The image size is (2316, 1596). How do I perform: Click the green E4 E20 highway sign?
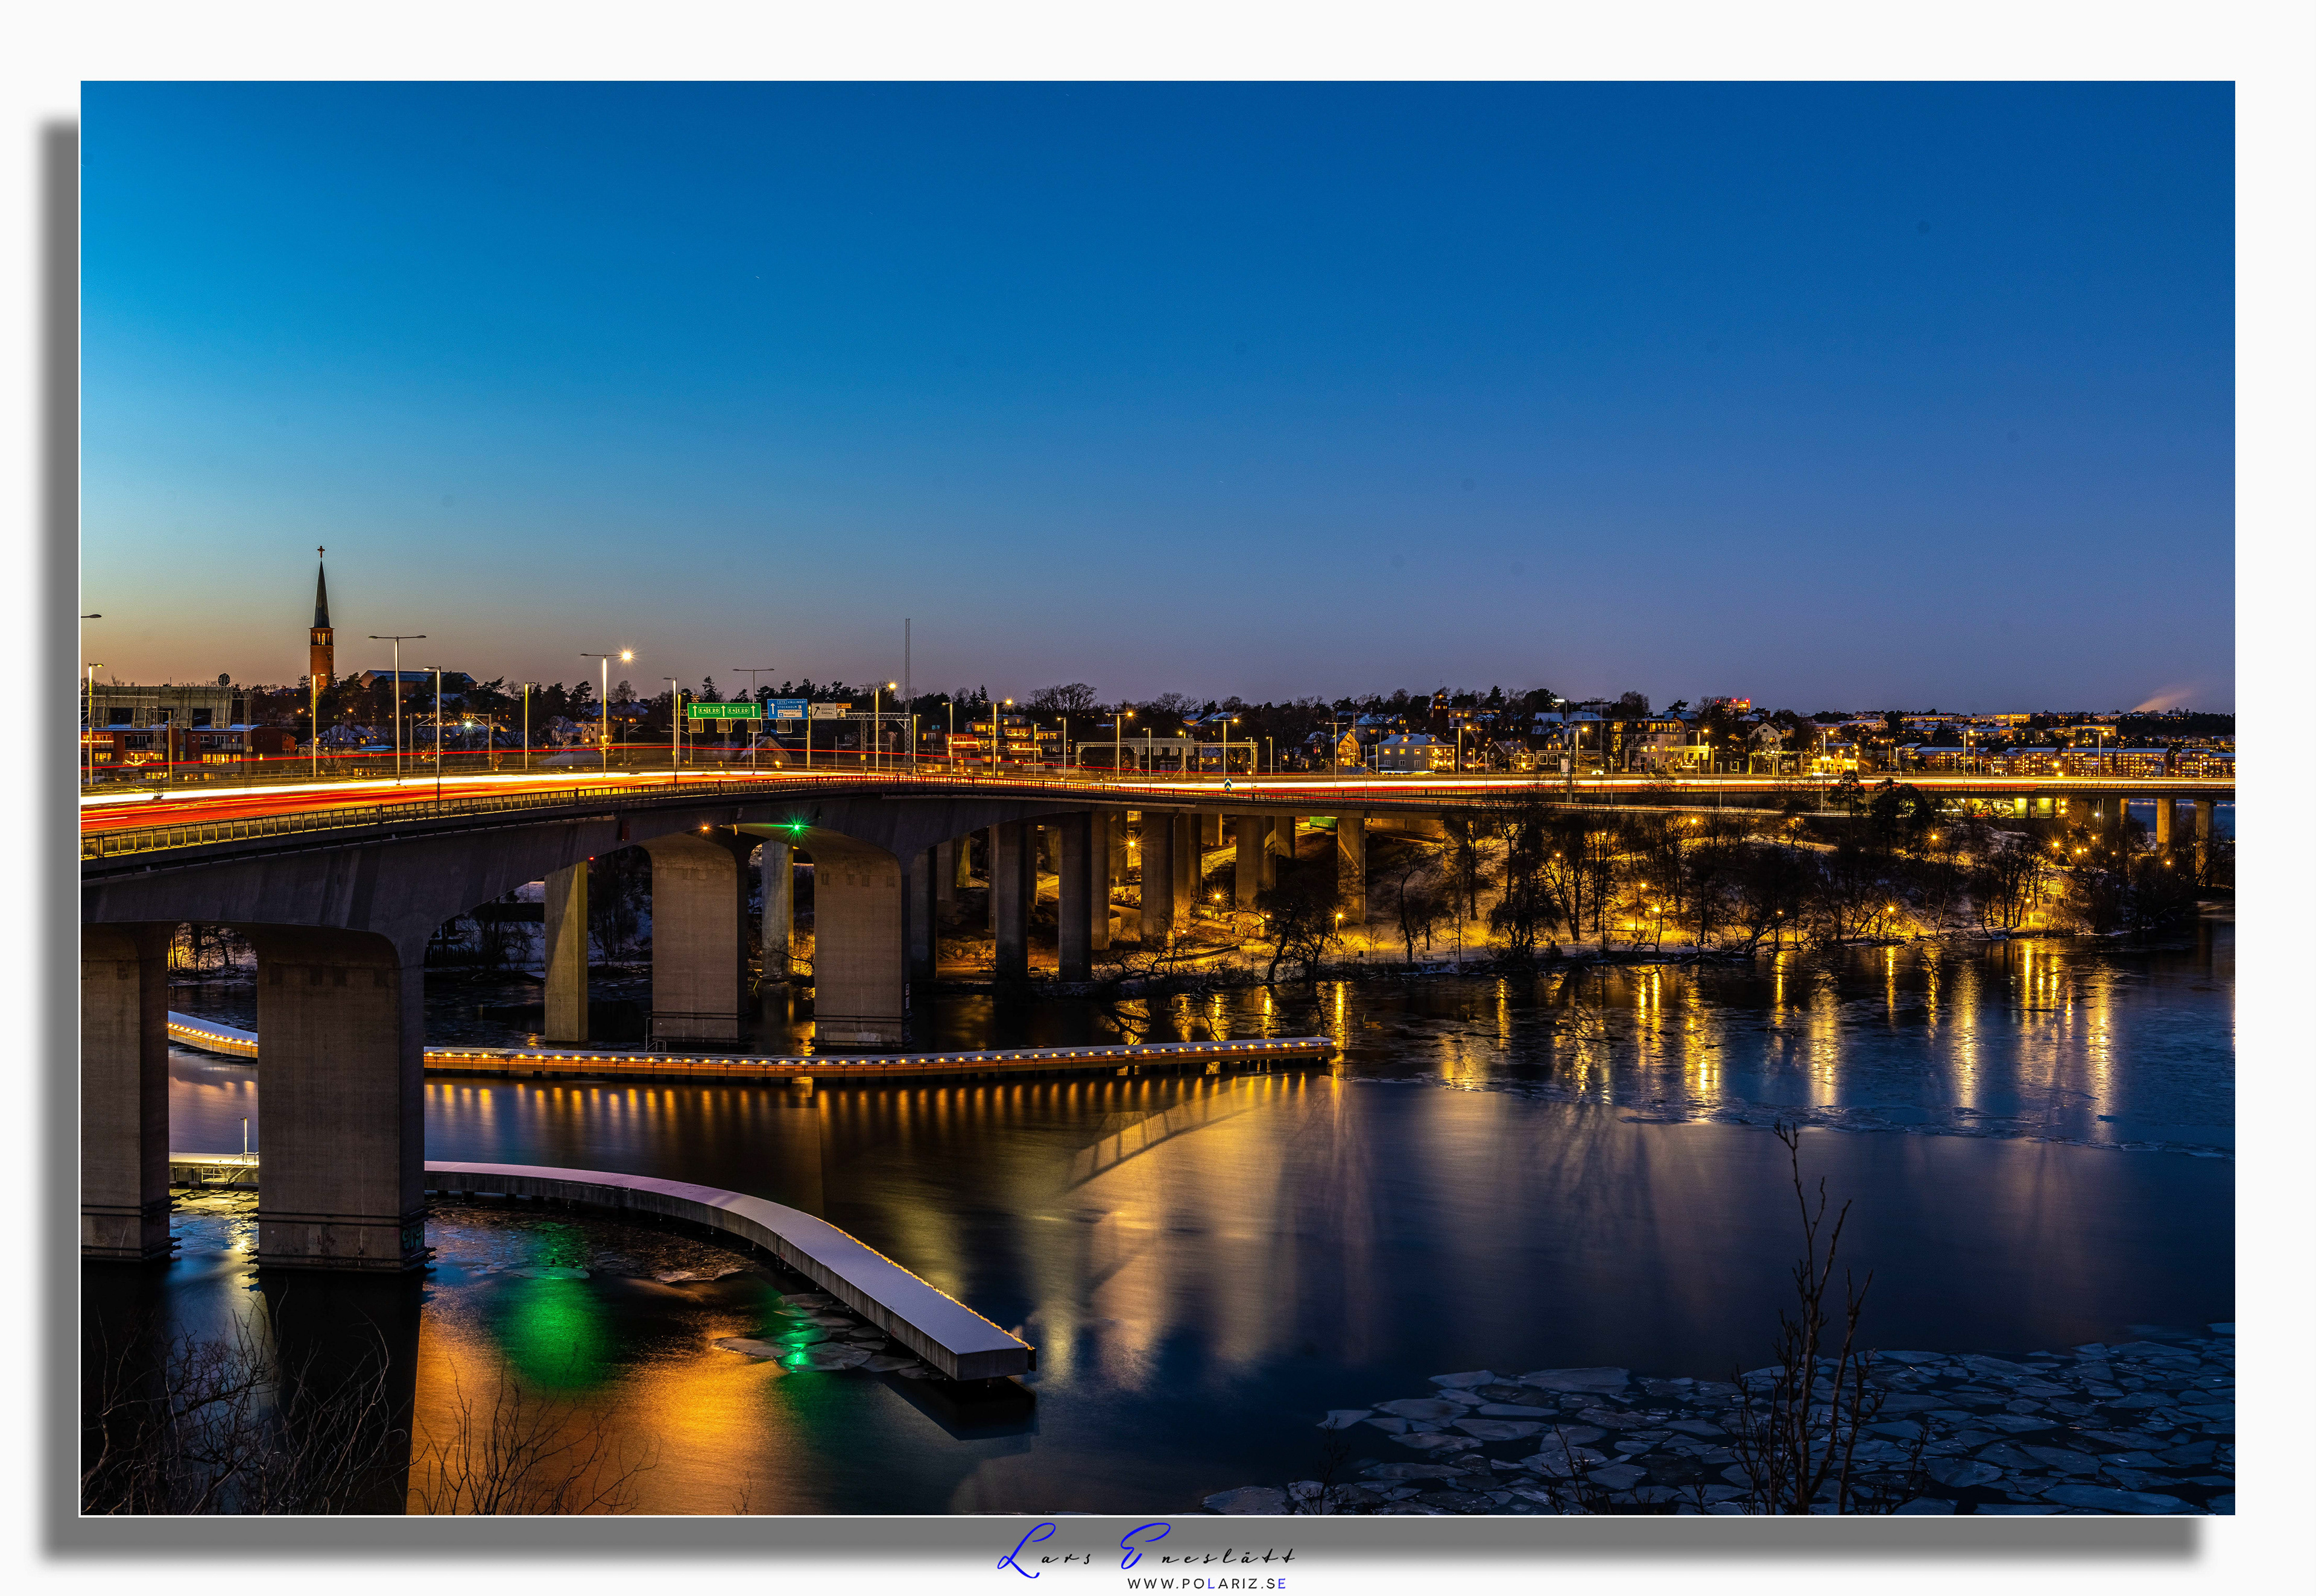pos(723,710)
